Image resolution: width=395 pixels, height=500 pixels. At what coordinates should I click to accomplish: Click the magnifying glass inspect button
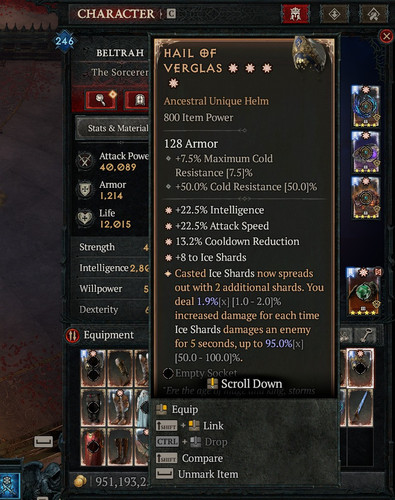click(101, 99)
